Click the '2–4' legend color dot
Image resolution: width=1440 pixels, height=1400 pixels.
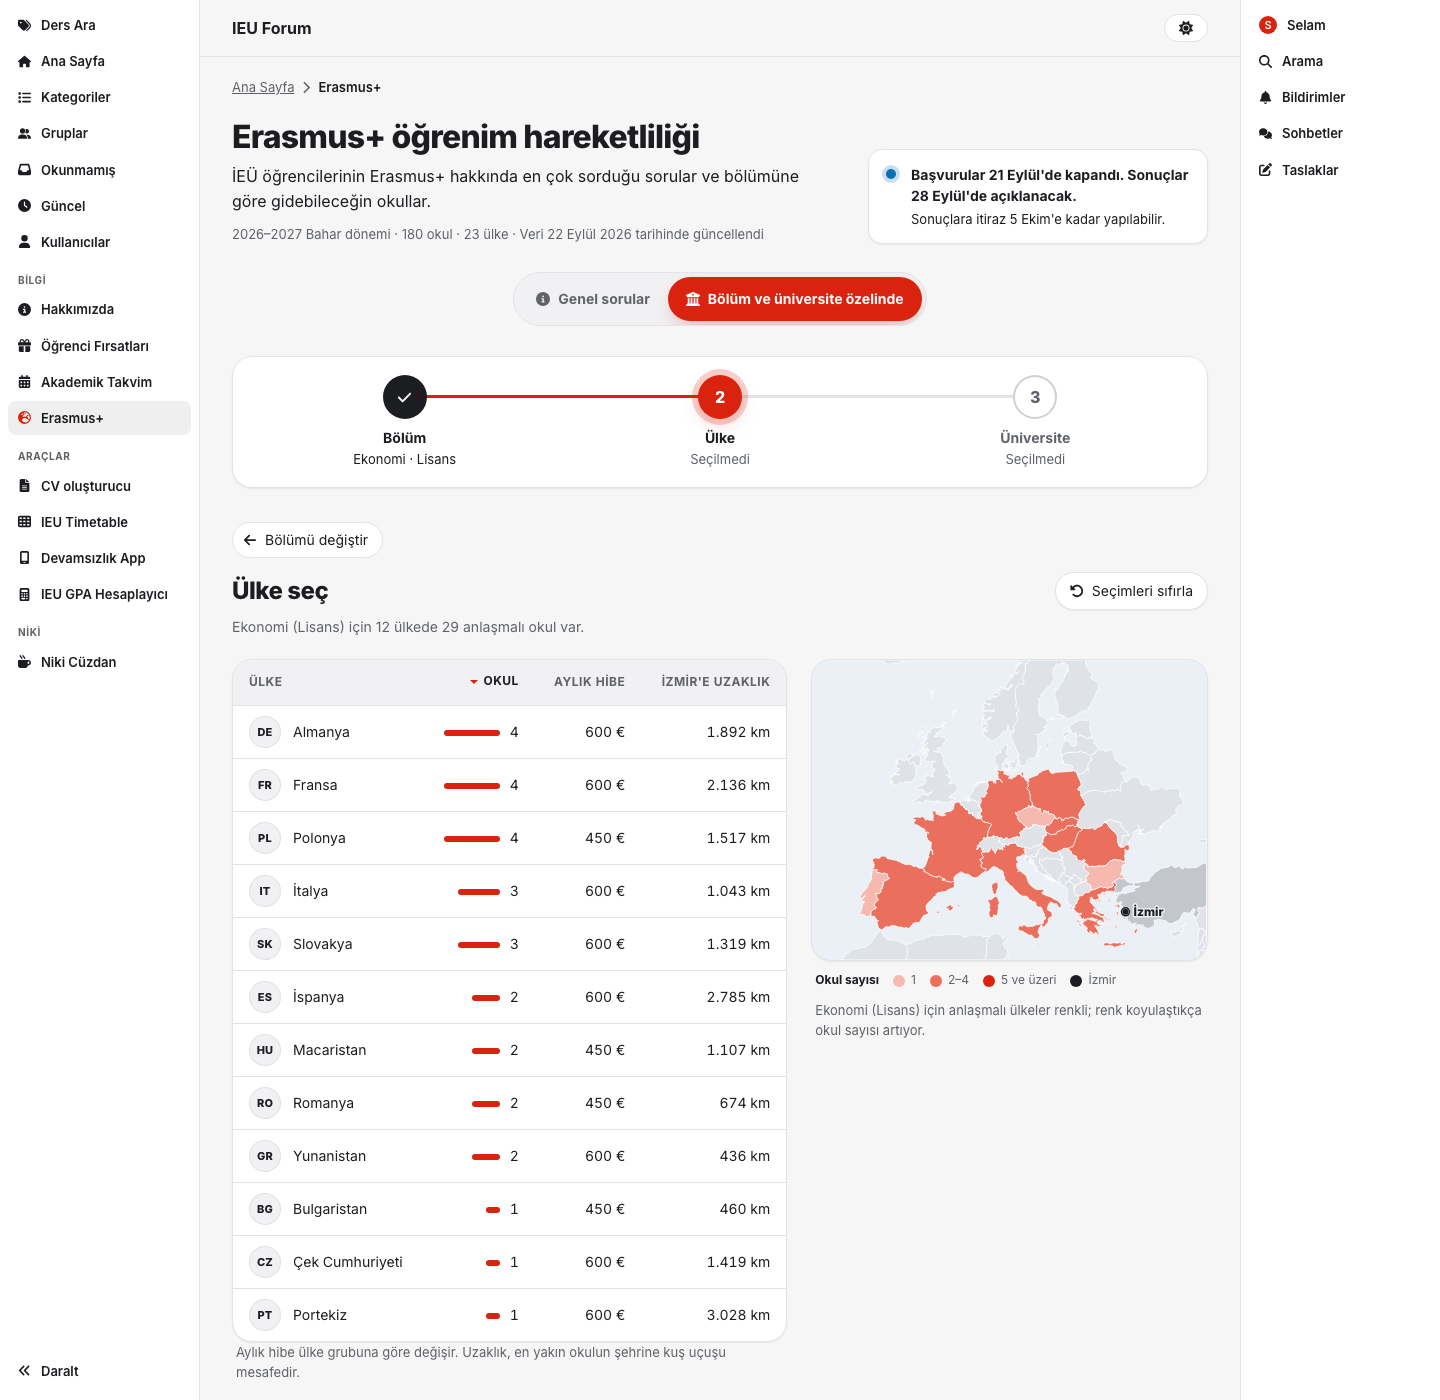pyautogui.click(x=936, y=981)
